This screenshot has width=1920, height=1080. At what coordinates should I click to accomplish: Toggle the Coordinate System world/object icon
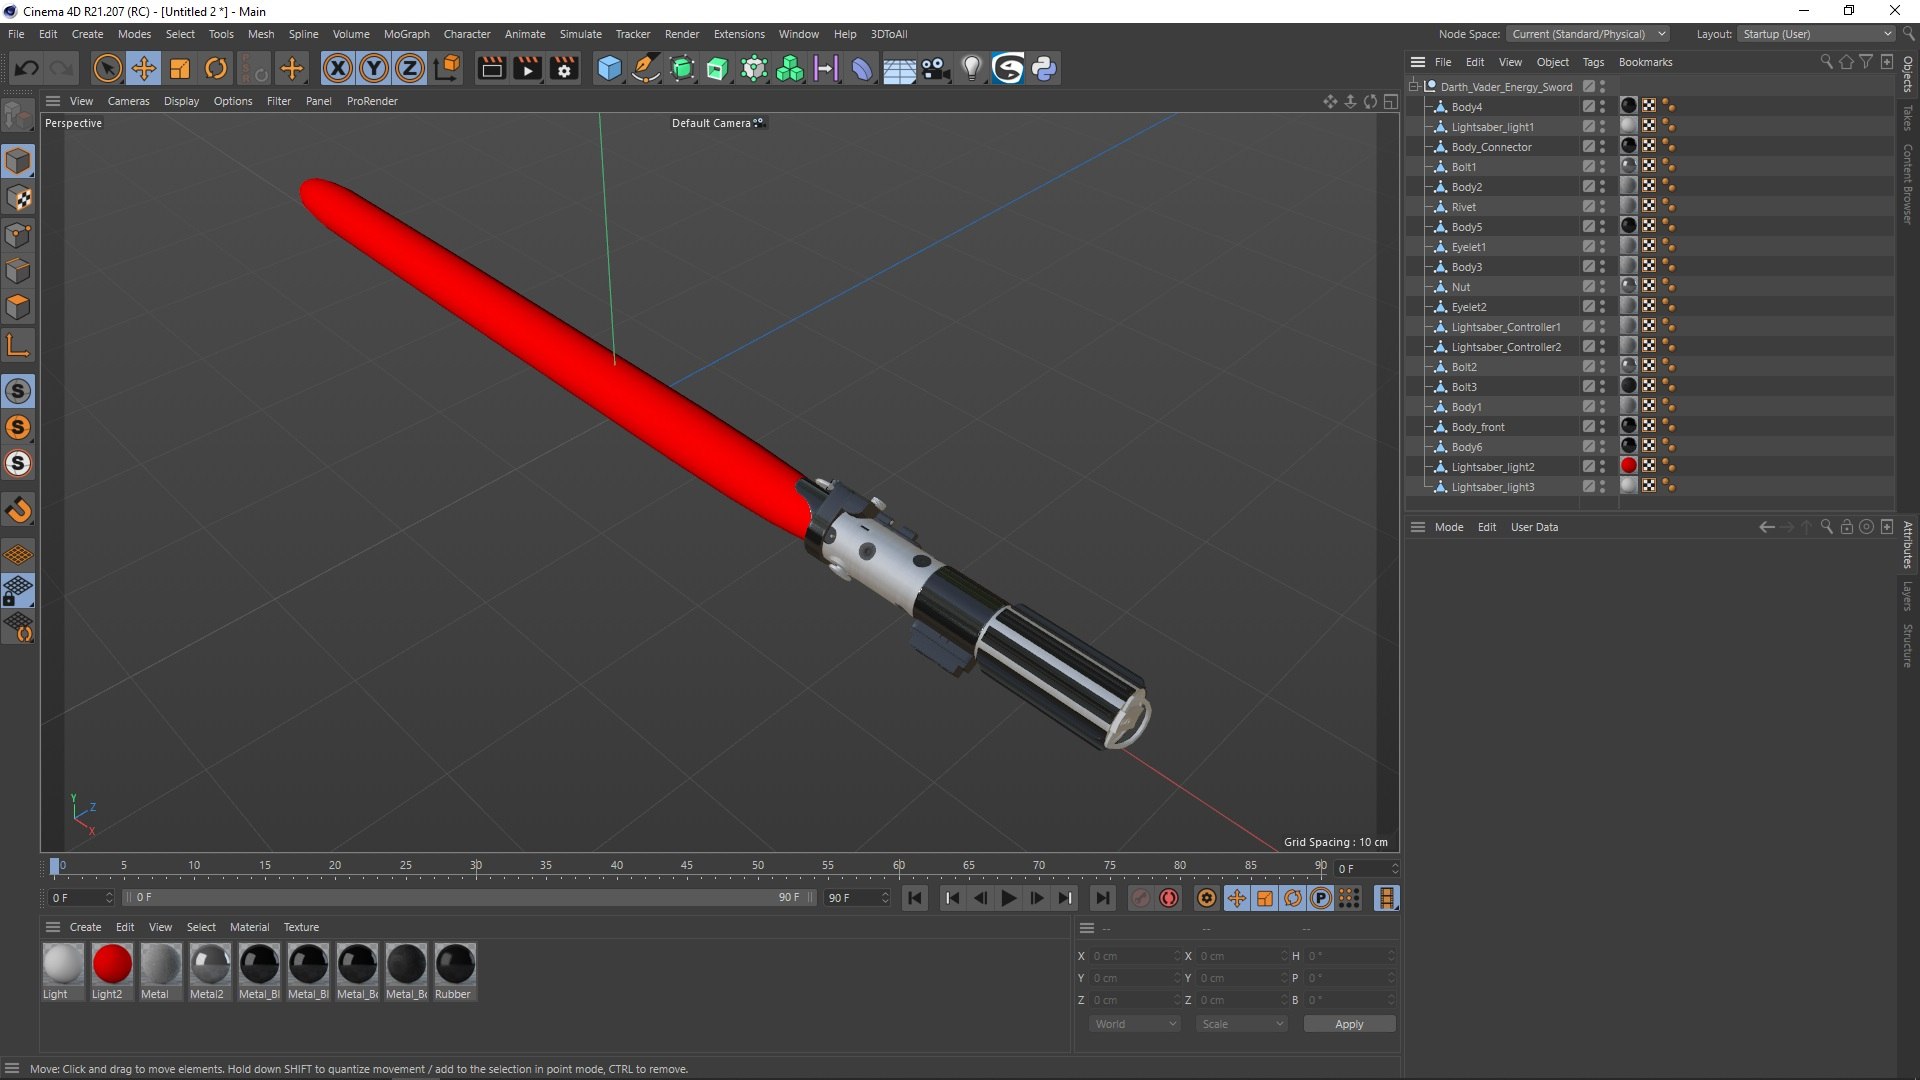click(x=448, y=68)
